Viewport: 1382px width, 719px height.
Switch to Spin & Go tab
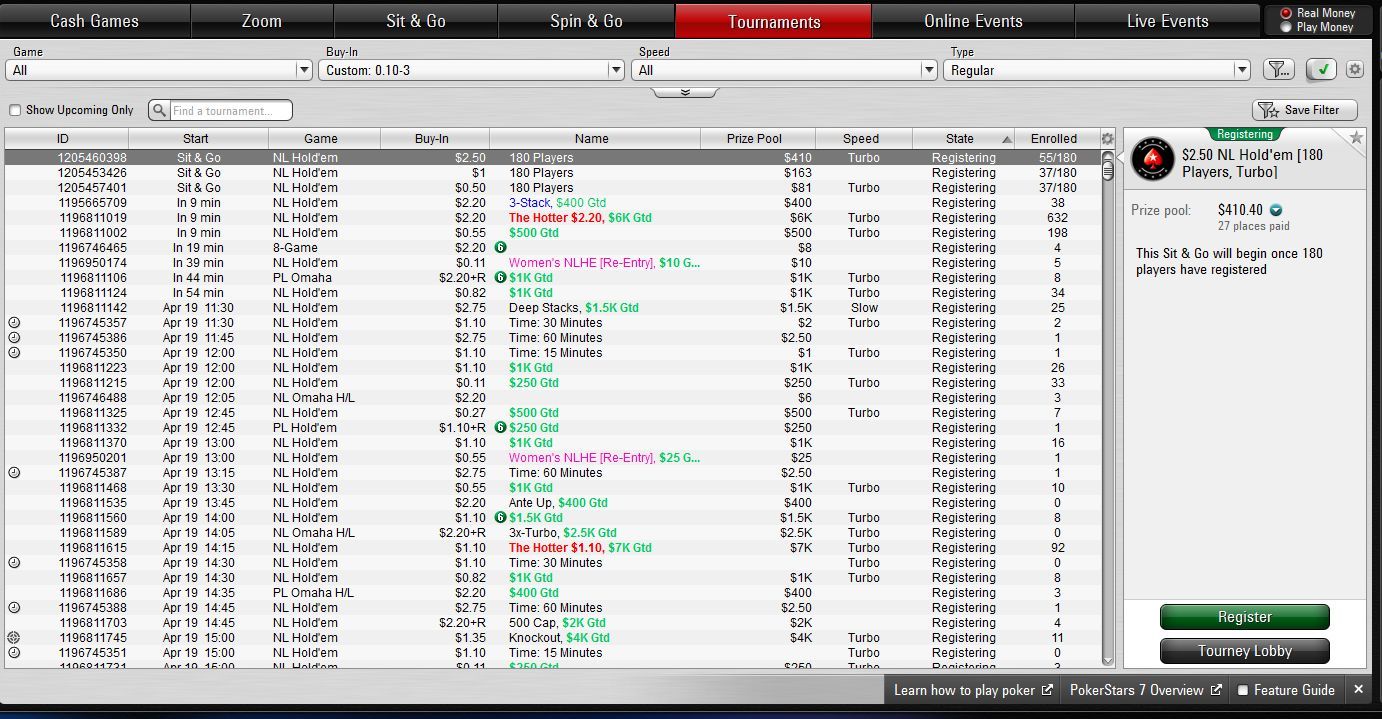click(586, 21)
